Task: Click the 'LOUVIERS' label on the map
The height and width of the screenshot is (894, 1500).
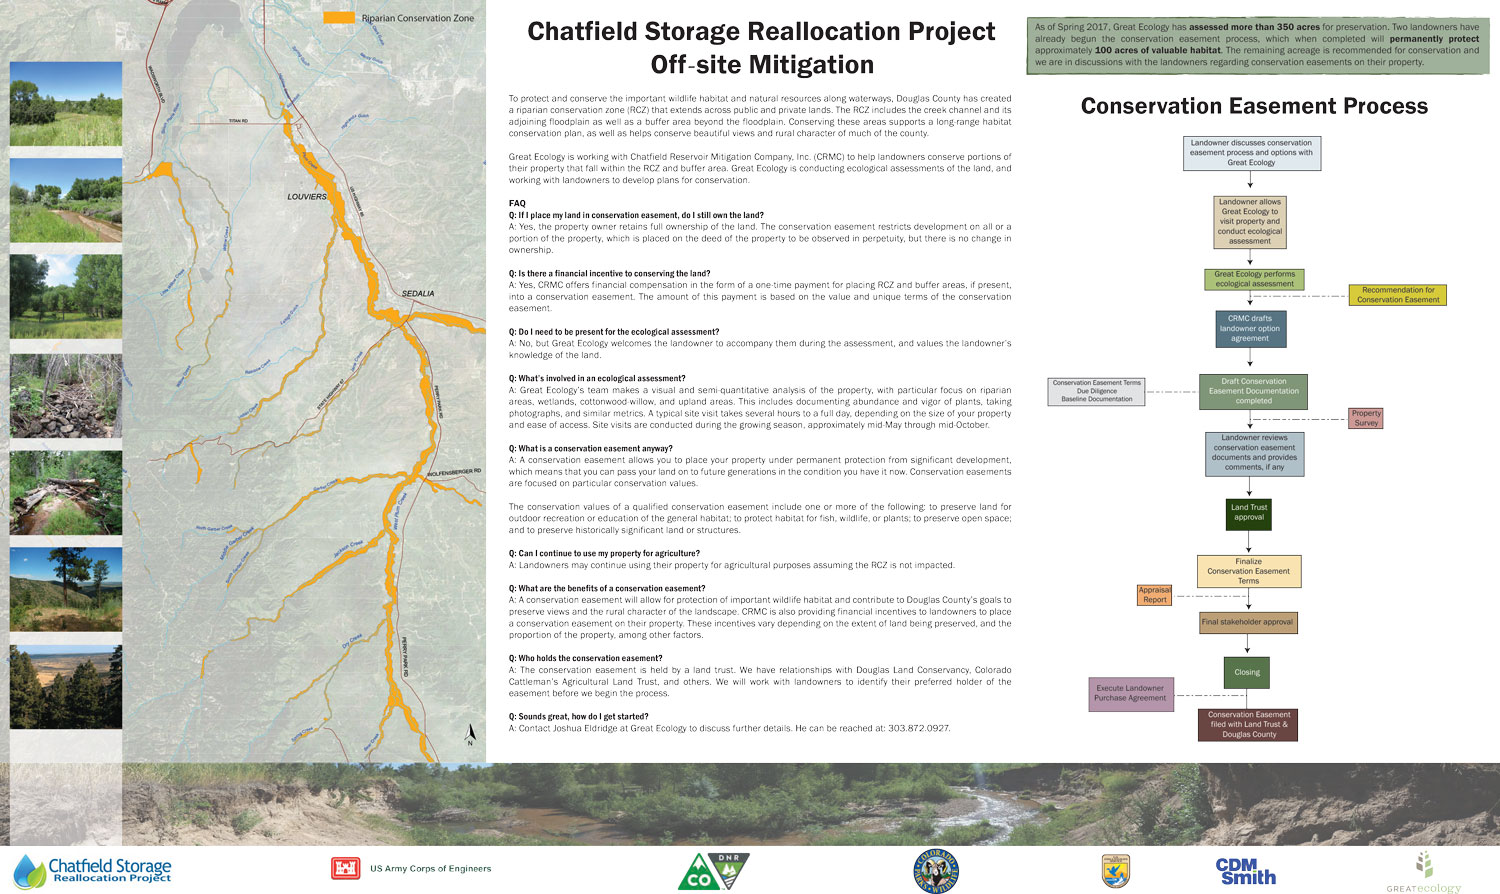Action: [x=307, y=197]
